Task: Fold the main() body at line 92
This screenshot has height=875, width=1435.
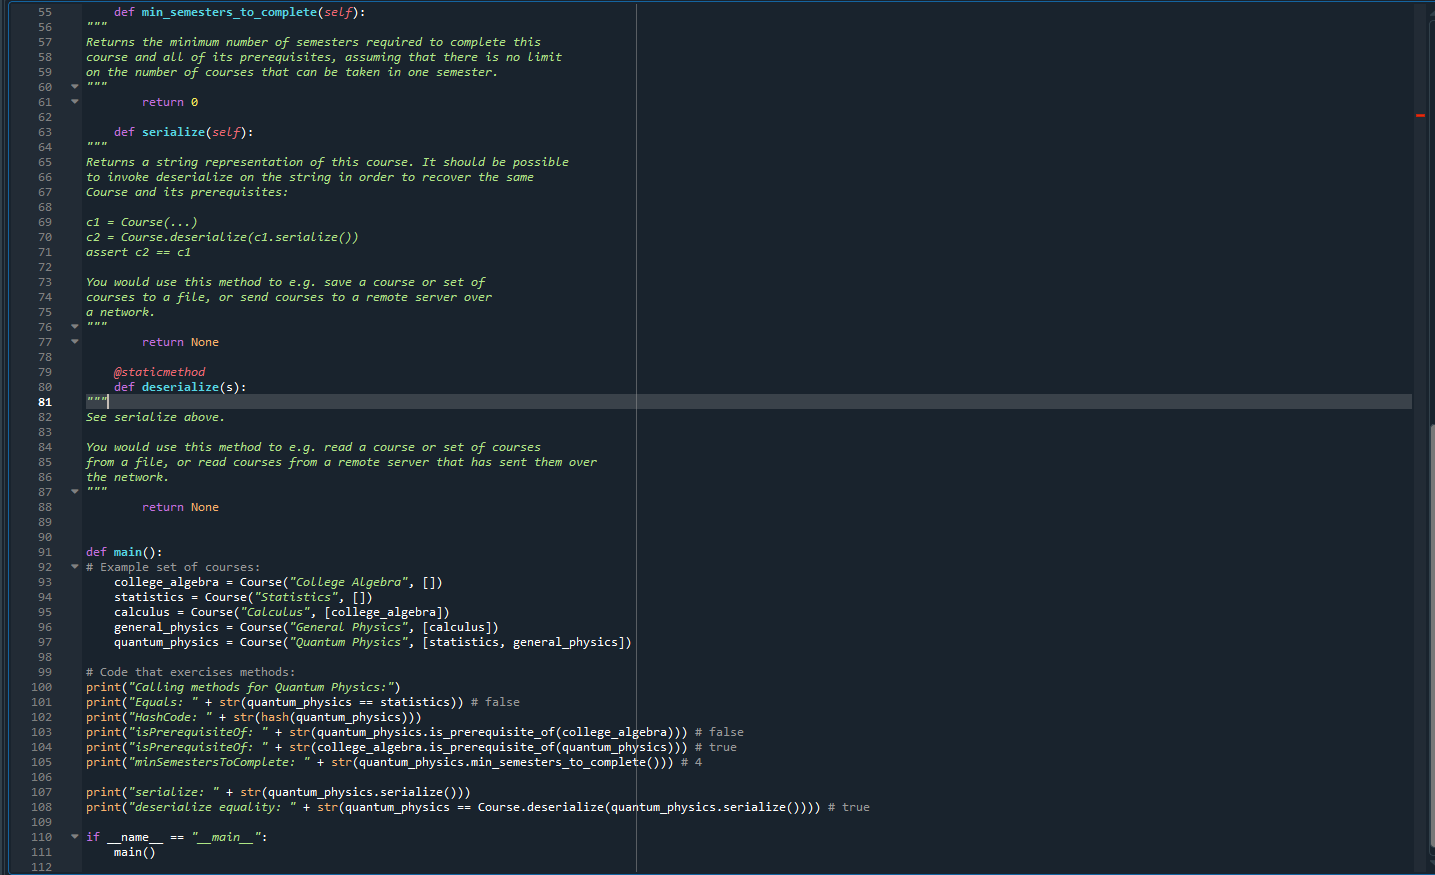Action: pos(74,566)
